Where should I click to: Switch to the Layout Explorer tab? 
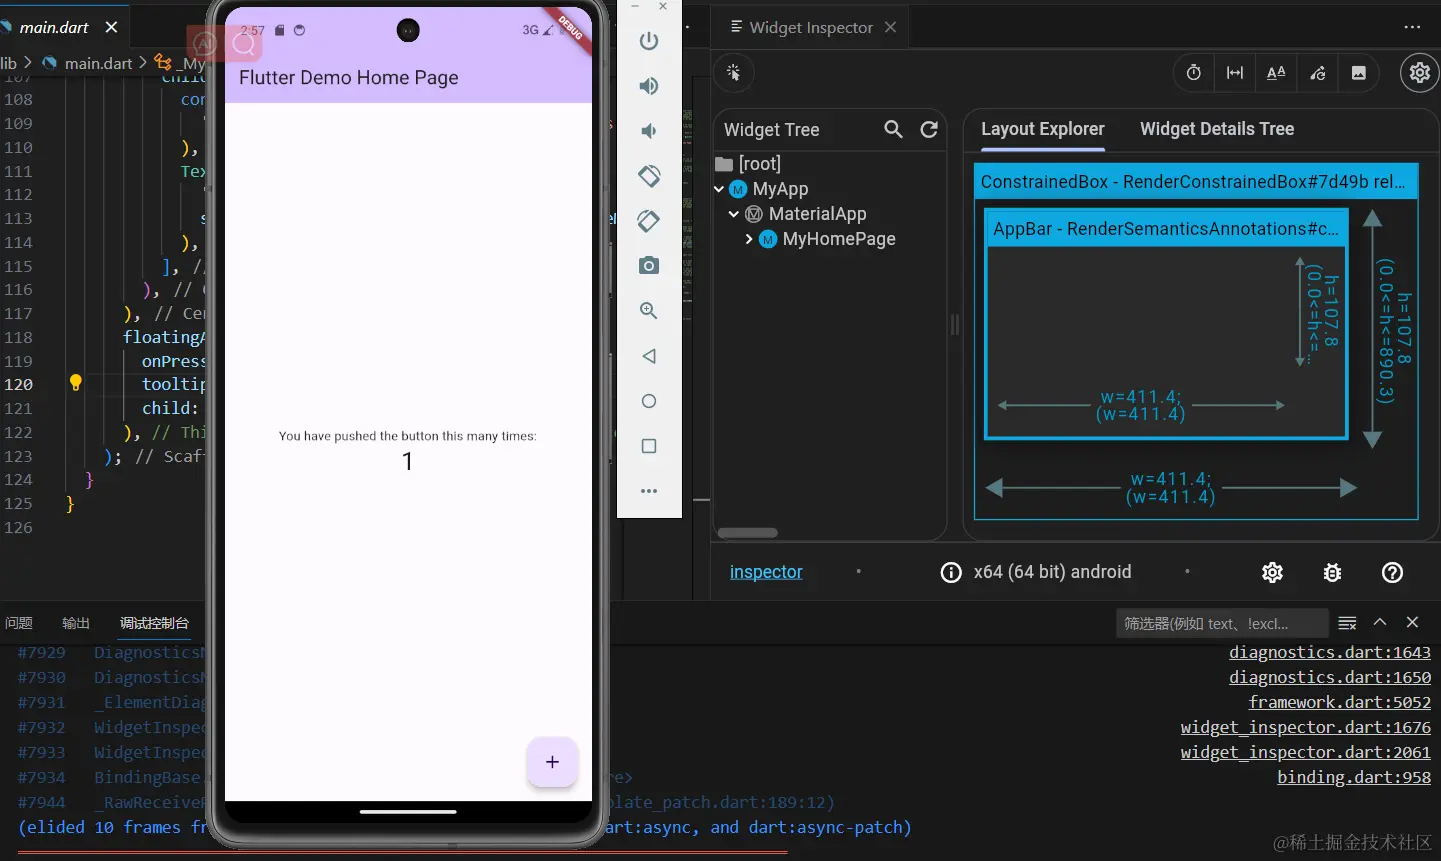tap(1043, 129)
